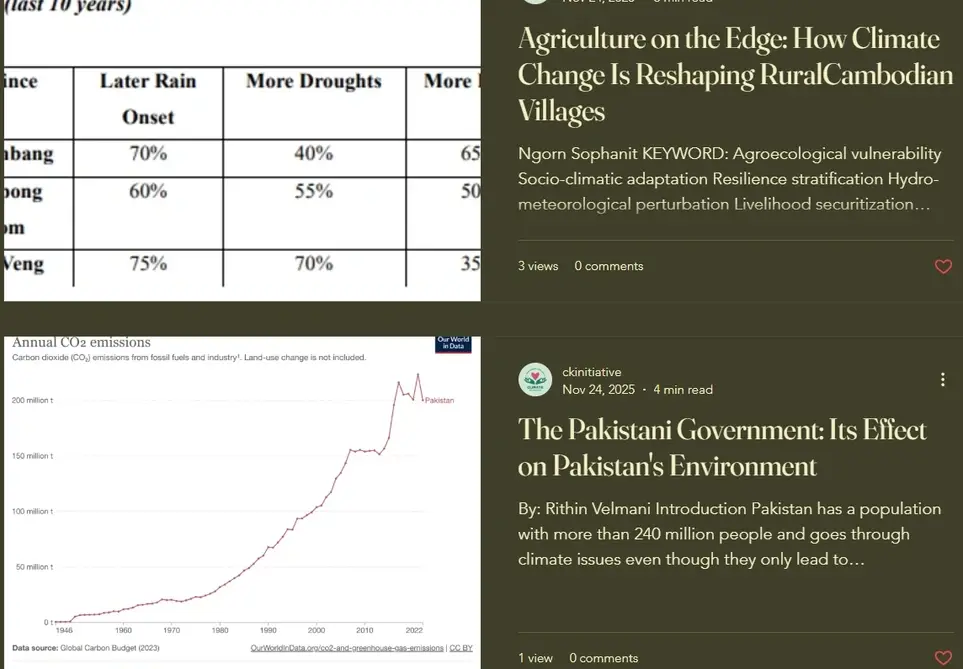Open the ckinitiative author profile name
This screenshot has height=669, width=963.
pos(592,372)
